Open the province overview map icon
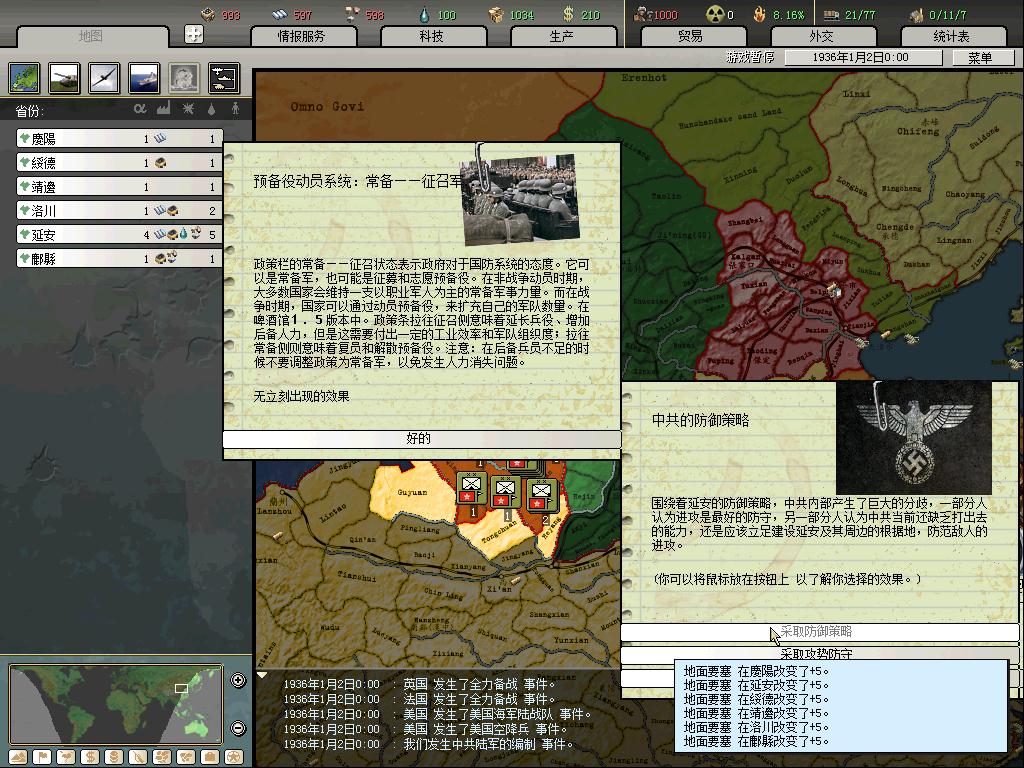The image size is (1024, 768). tap(24, 77)
